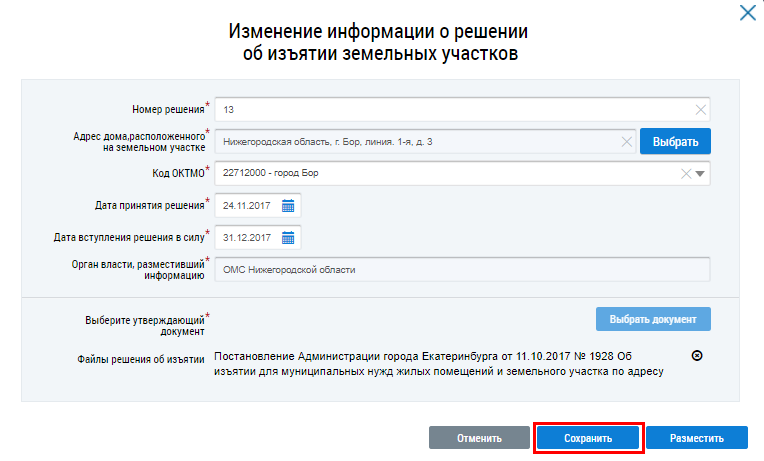Clear the Код ОКТМО selection
Screen dimensions: 764x461
point(686,173)
